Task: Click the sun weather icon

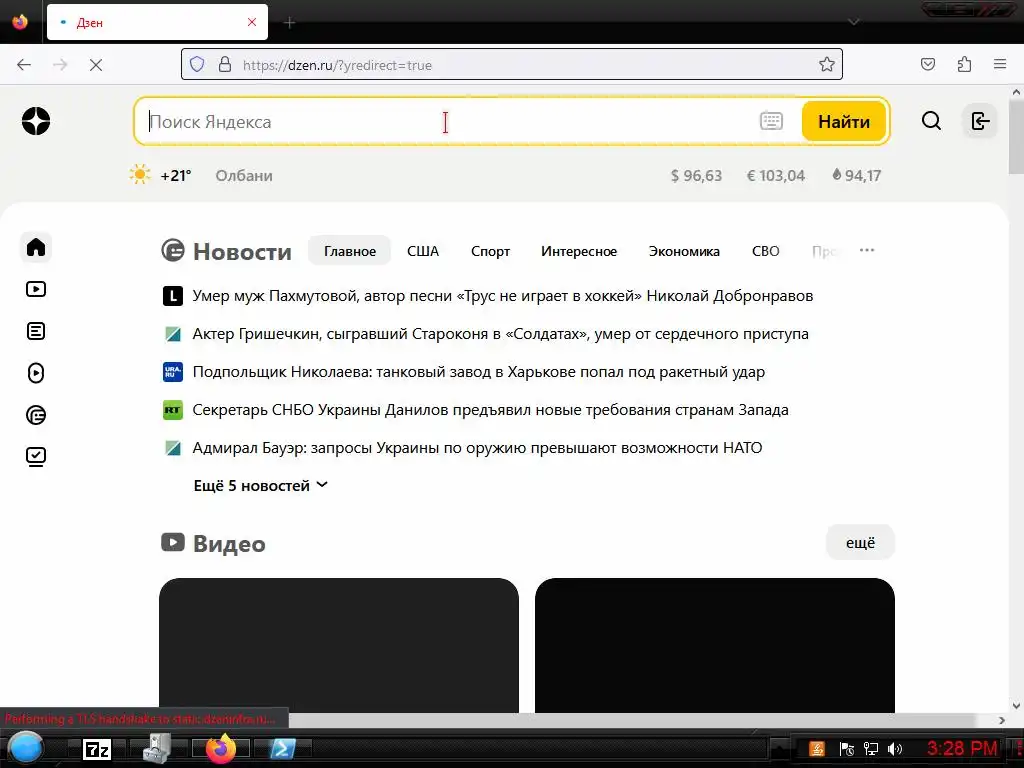Action: (140, 174)
